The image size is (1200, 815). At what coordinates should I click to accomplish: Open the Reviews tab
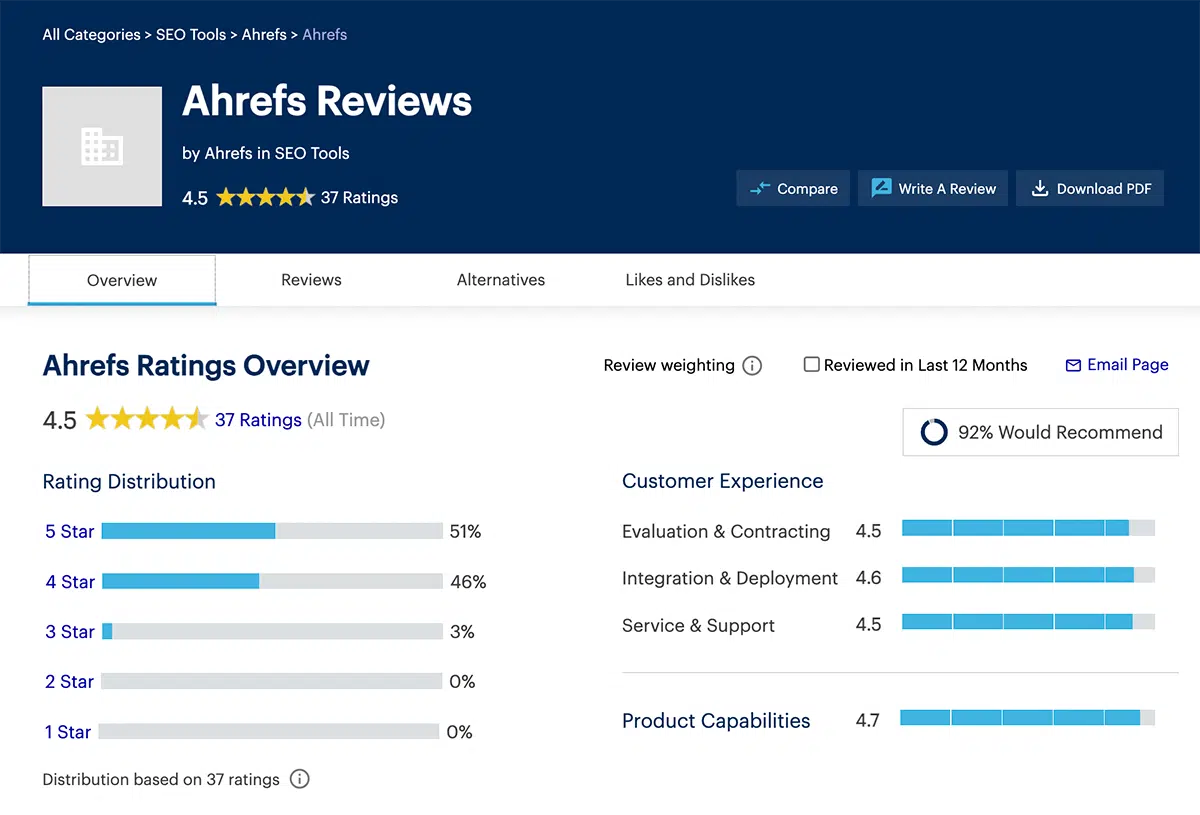pyautogui.click(x=311, y=280)
